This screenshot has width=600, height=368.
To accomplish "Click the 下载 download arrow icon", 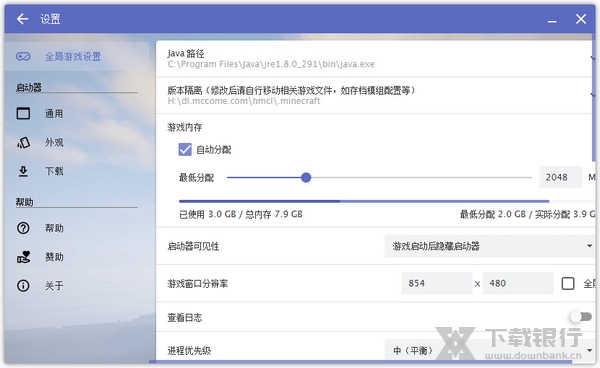I will coord(23,171).
